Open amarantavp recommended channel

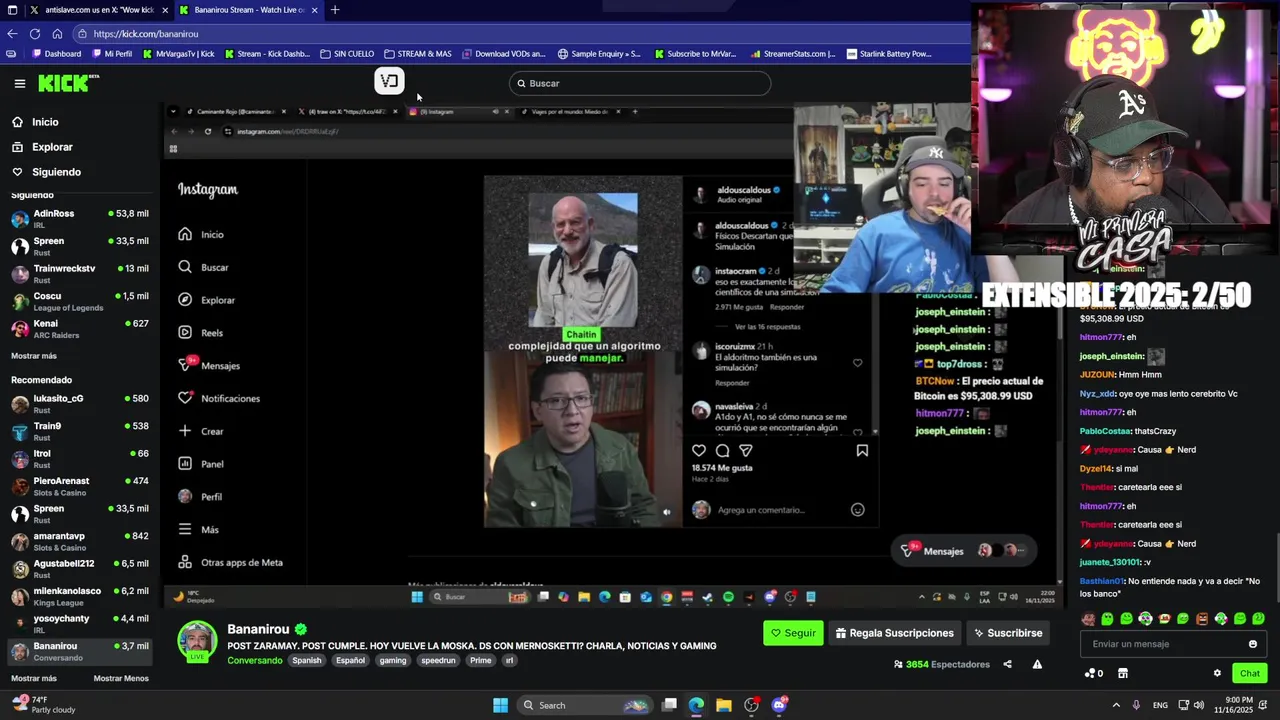(79, 541)
